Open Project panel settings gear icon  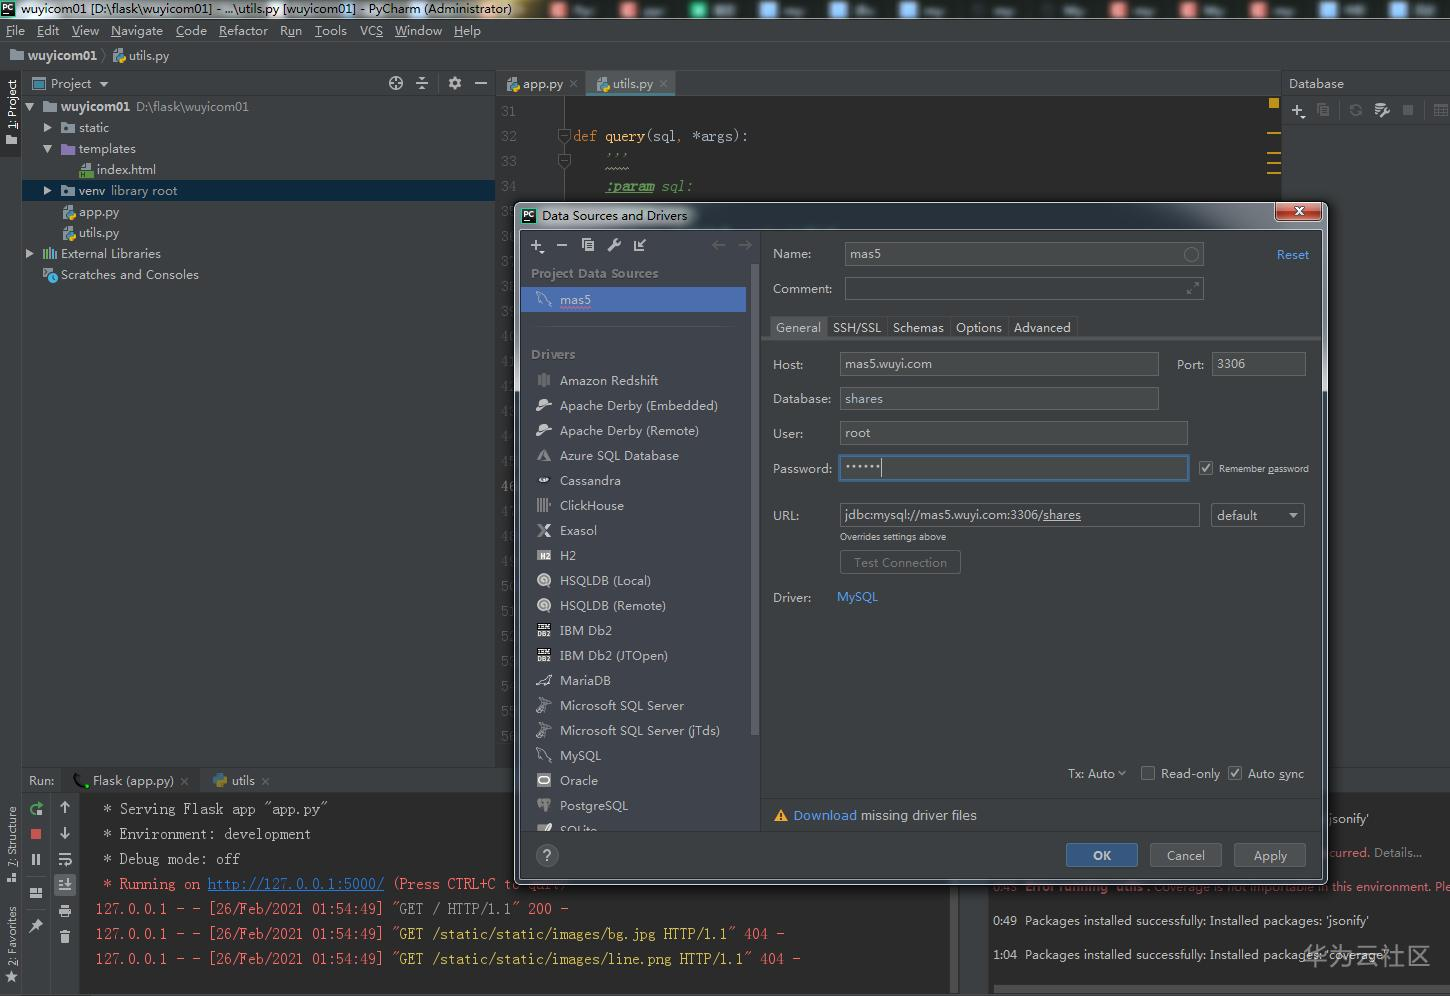click(455, 83)
